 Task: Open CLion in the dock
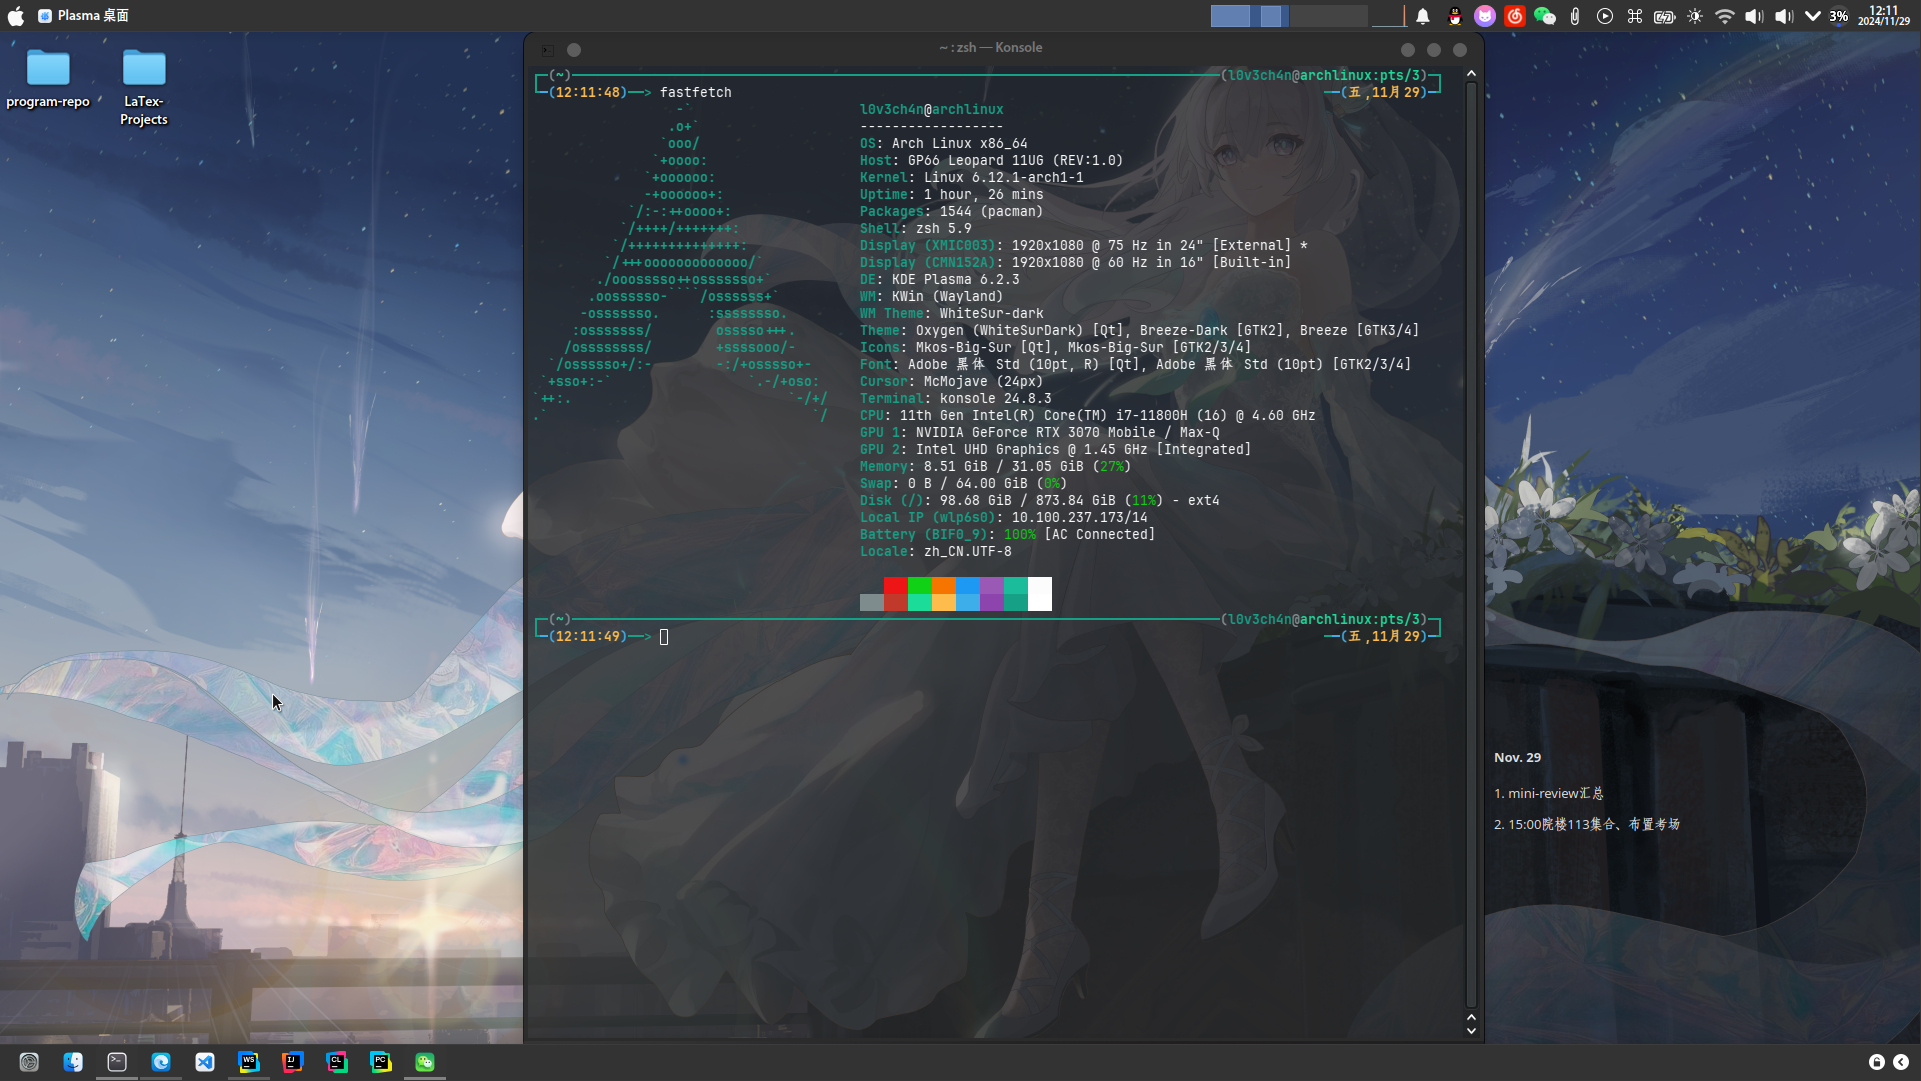(337, 1062)
